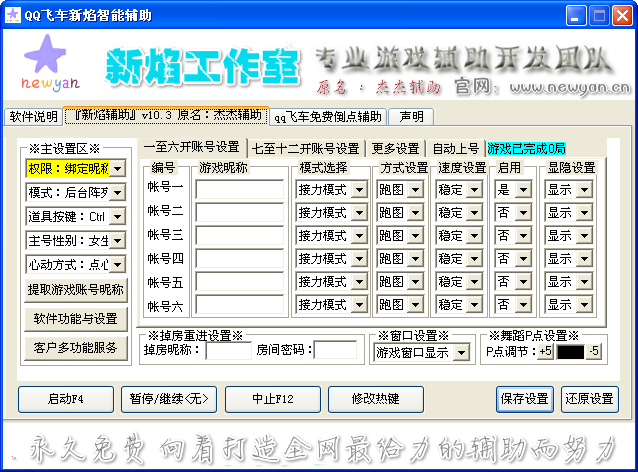Open 客户多功能服务 button

[76, 347]
